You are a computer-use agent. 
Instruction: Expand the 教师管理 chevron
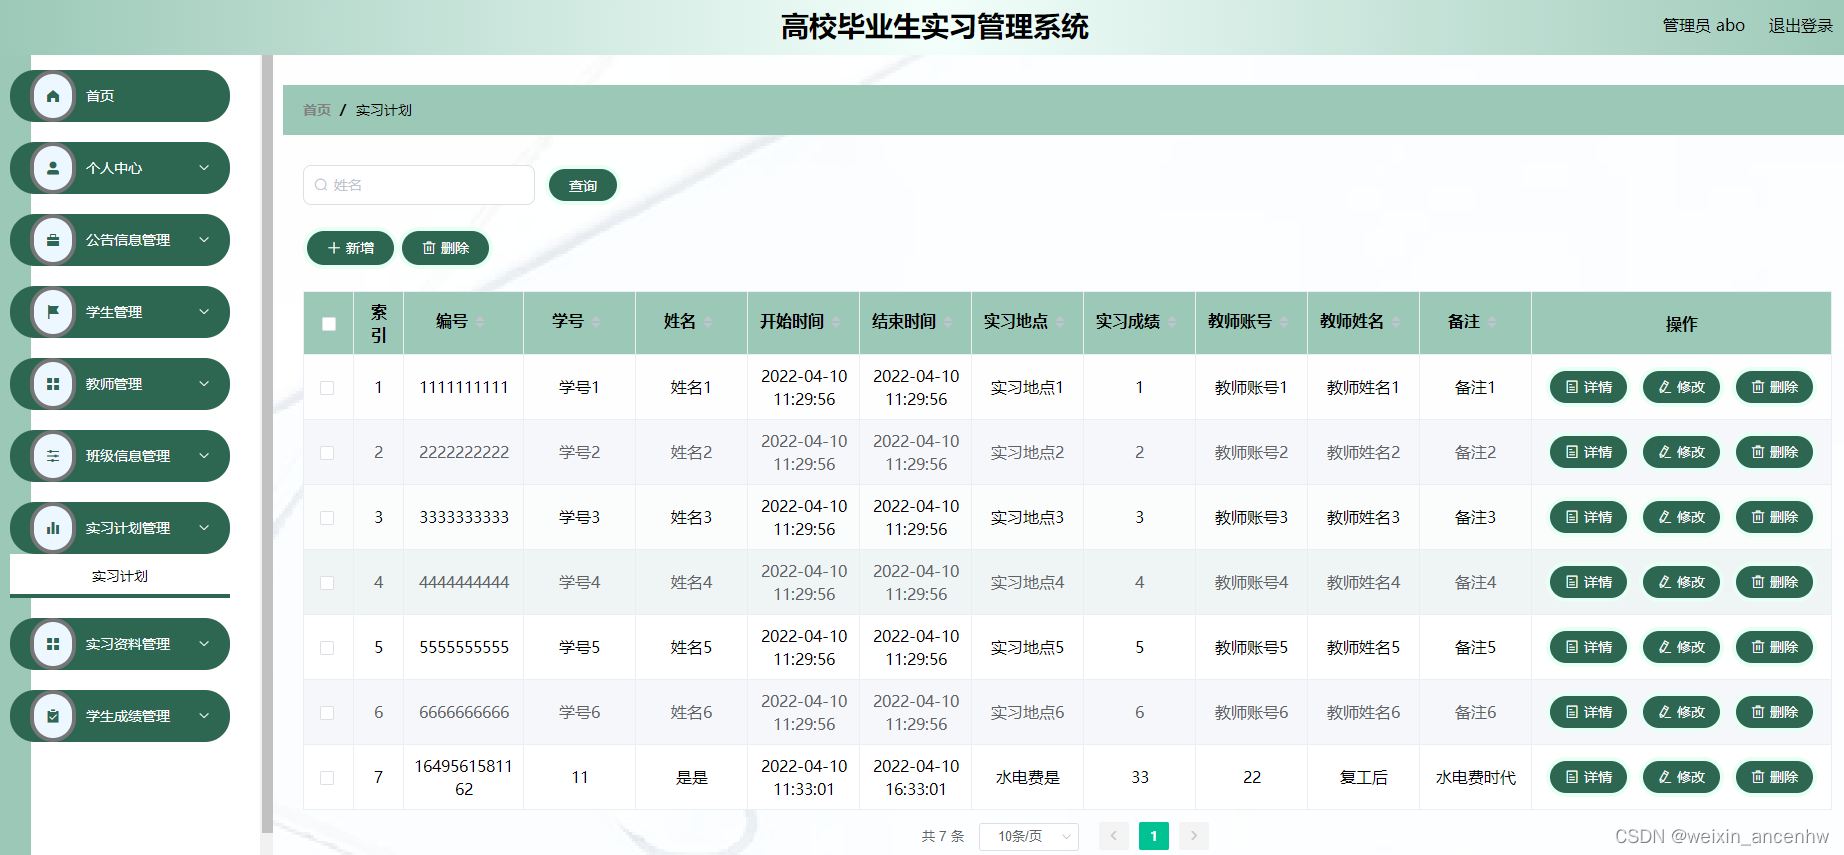(x=204, y=384)
